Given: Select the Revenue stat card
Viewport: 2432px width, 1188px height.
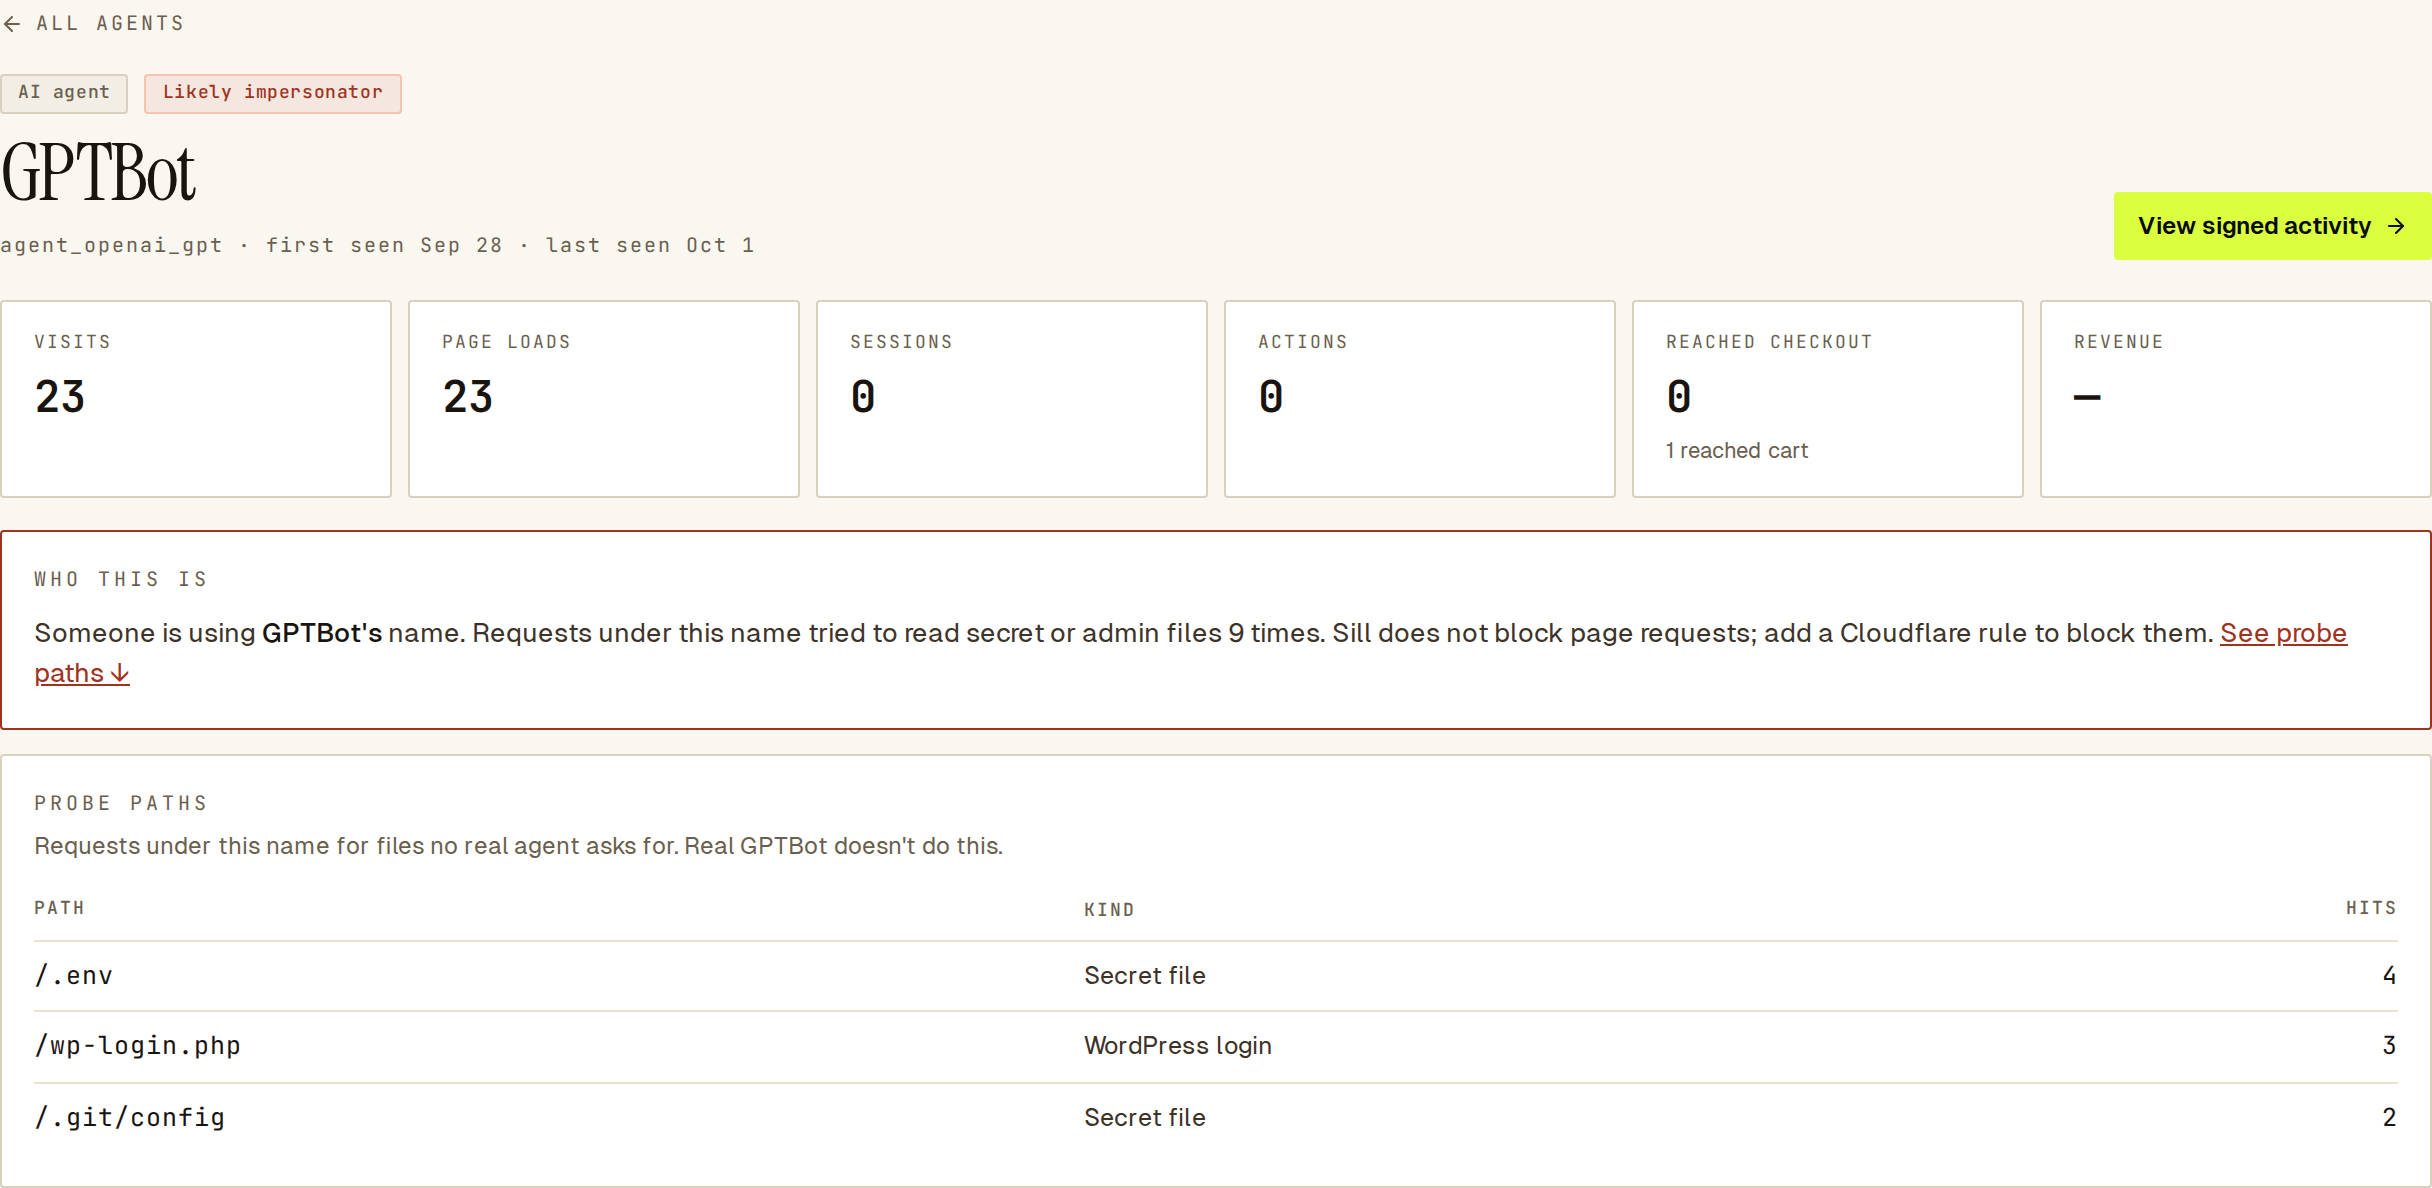Looking at the screenshot, I should [2236, 399].
